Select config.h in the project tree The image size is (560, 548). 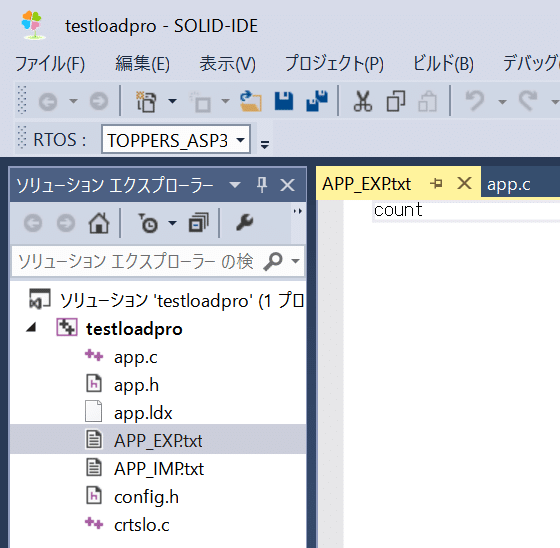[x=146, y=497]
